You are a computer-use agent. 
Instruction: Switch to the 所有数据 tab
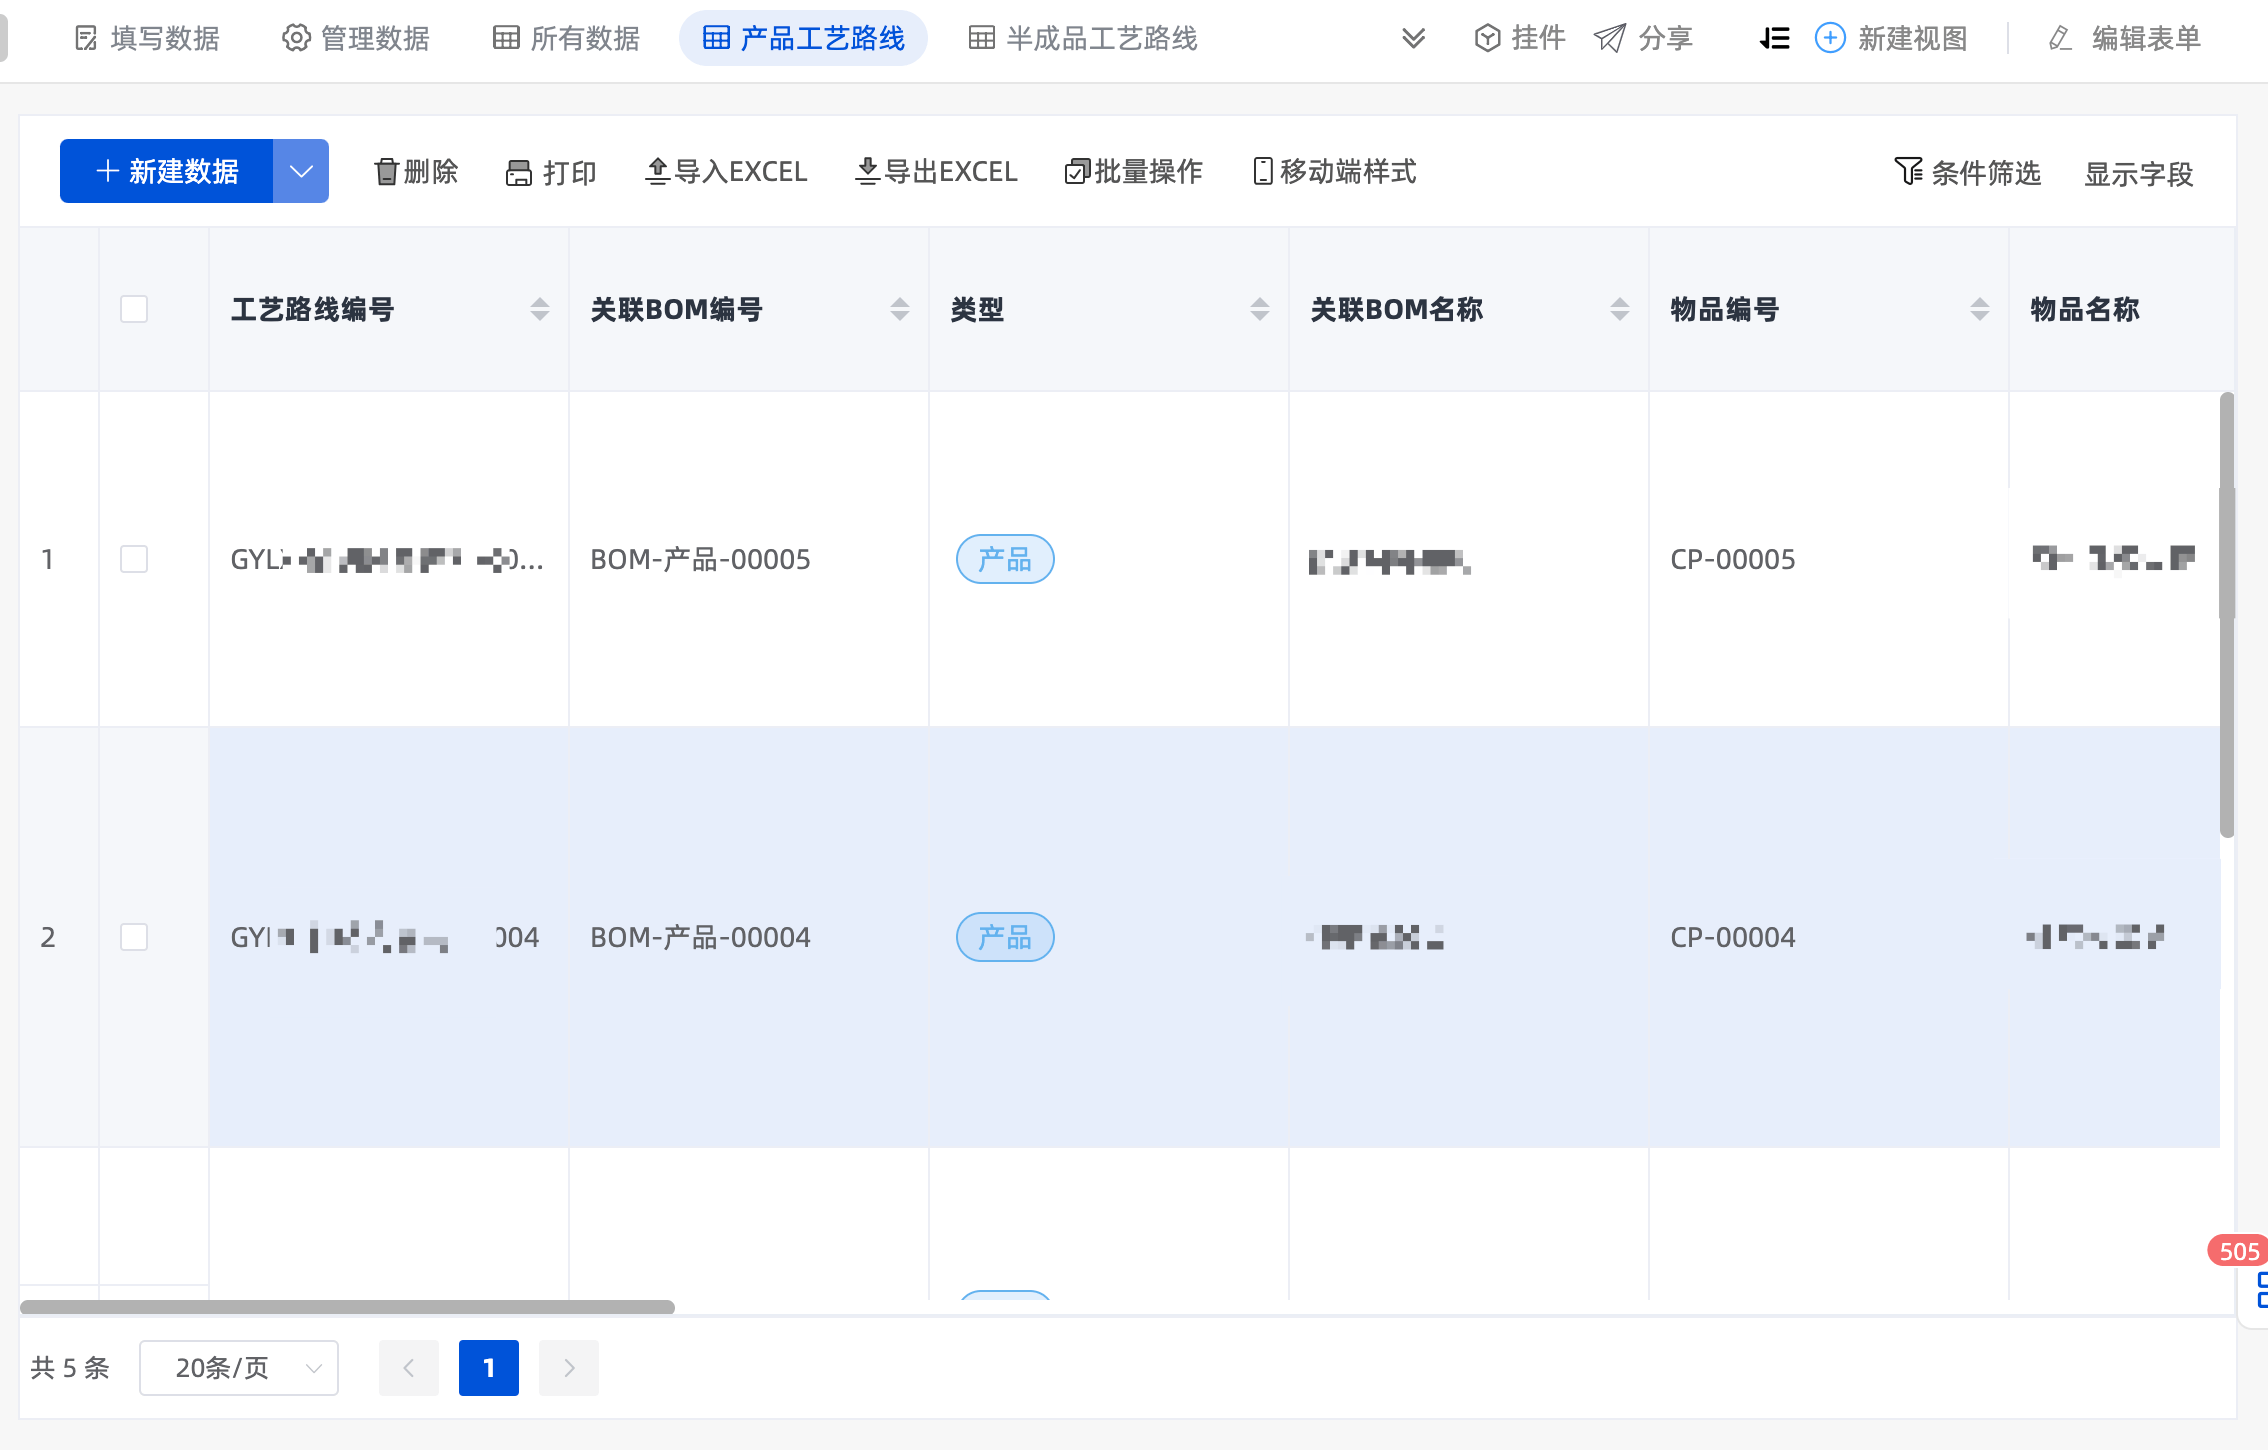click(x=566, y=38)
